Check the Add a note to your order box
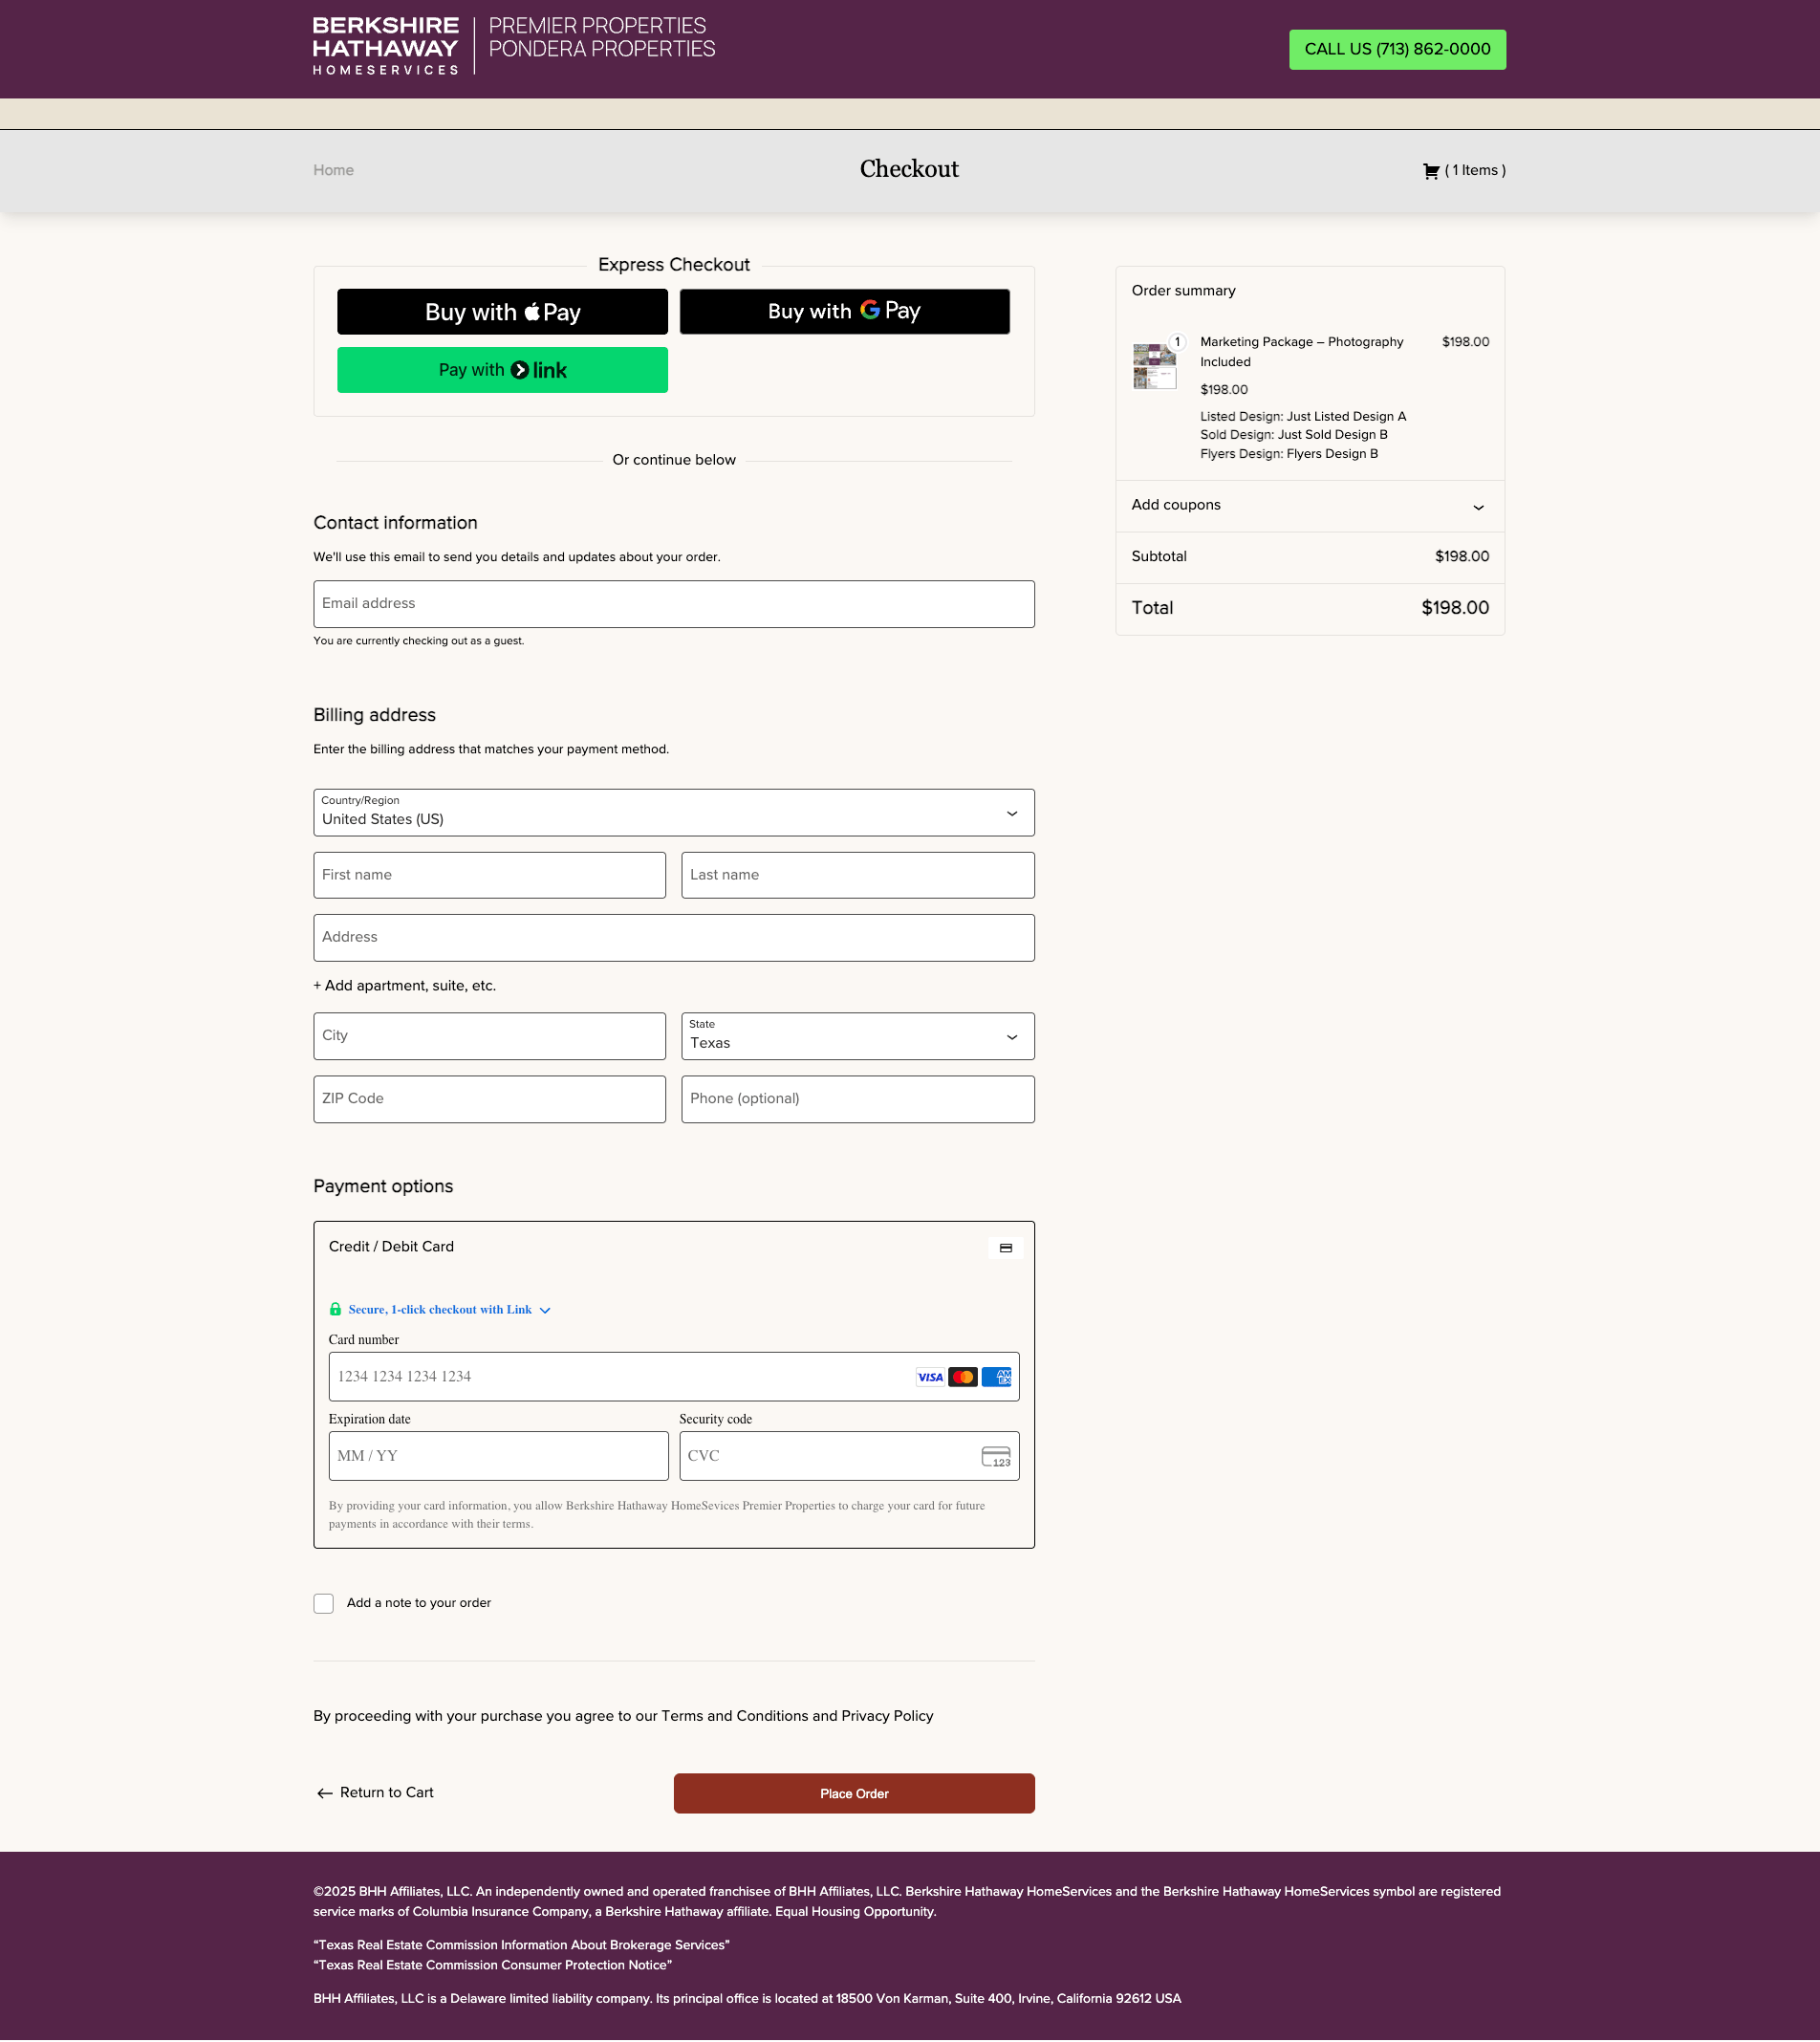 324,1603
